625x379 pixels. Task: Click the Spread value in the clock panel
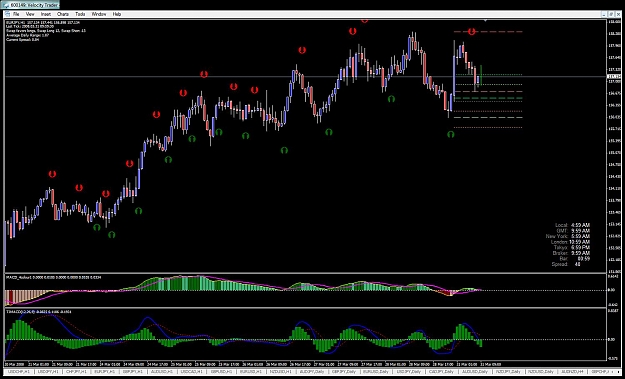click(578, 264)
